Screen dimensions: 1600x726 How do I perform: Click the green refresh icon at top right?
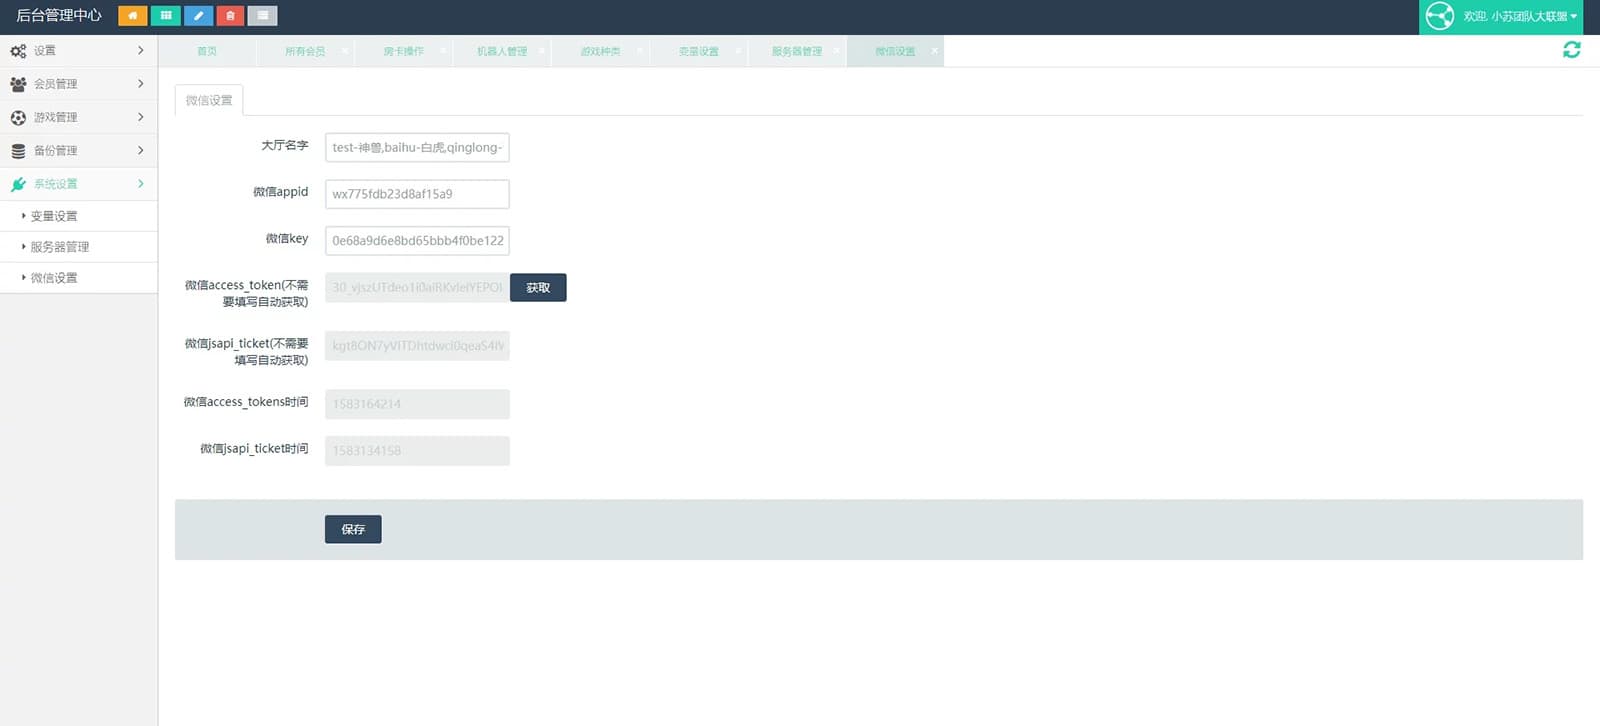(1571, 50)
